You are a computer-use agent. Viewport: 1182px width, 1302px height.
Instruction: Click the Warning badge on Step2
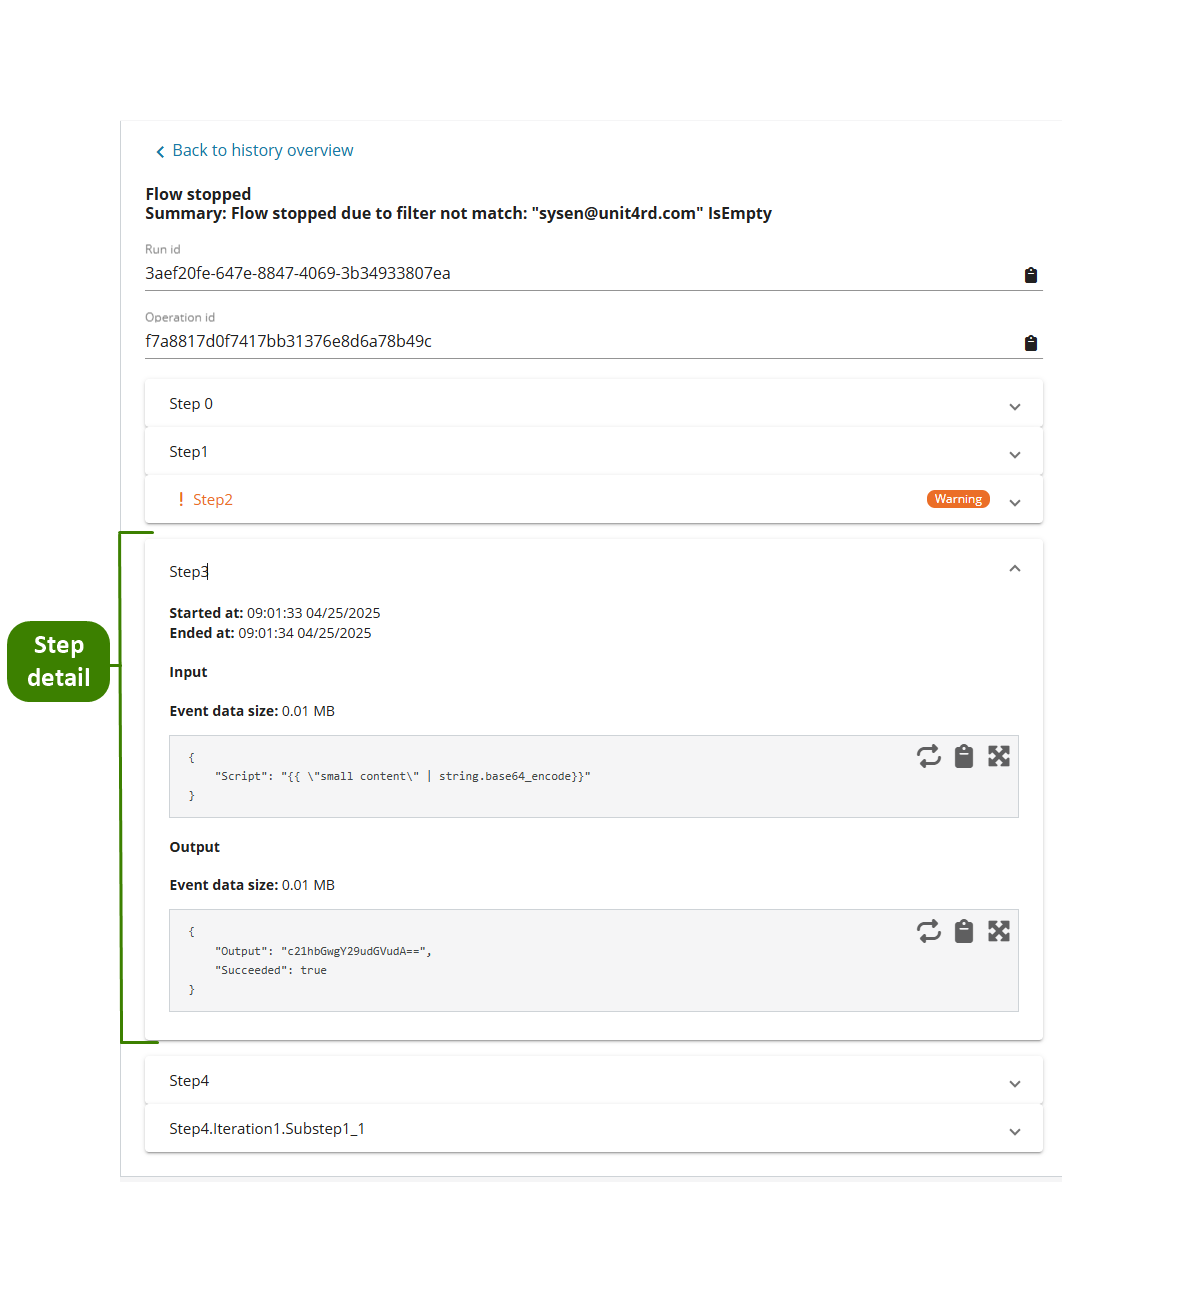(958, 499)
